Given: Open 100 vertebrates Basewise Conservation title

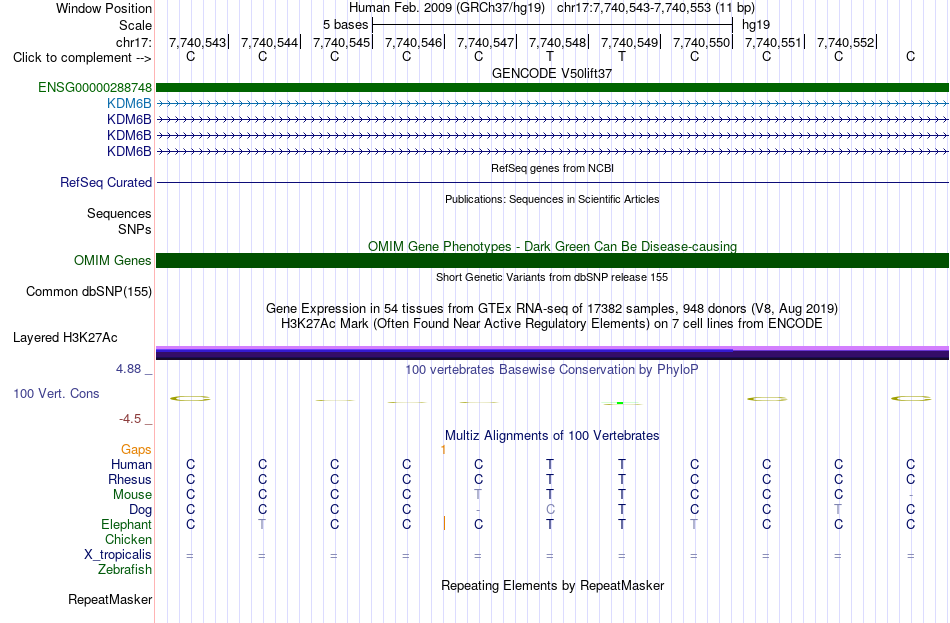Looking at the screenshot, I should 552,370.
